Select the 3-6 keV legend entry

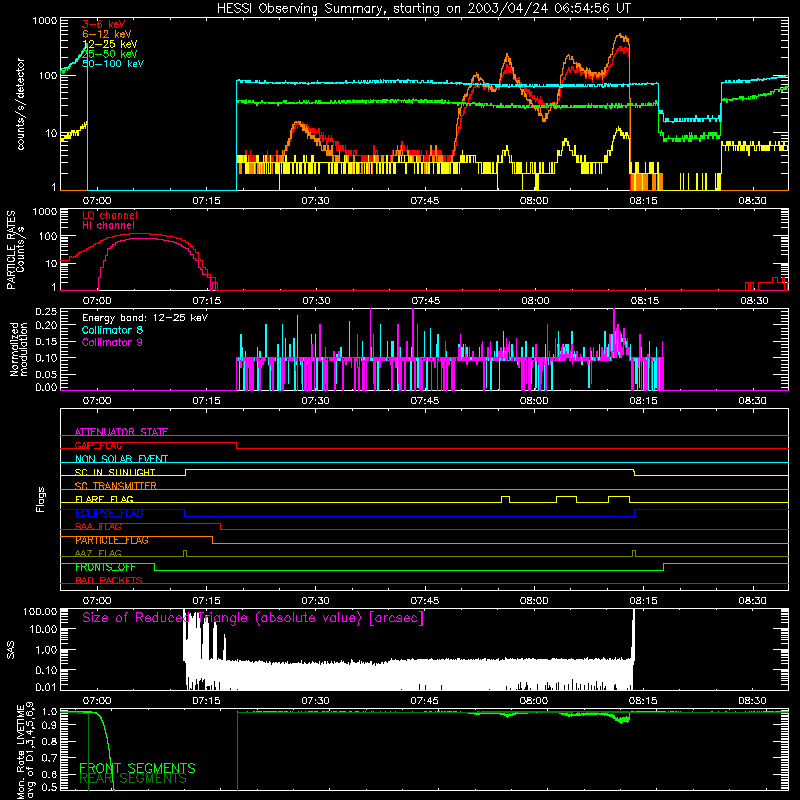pos(104,24)
